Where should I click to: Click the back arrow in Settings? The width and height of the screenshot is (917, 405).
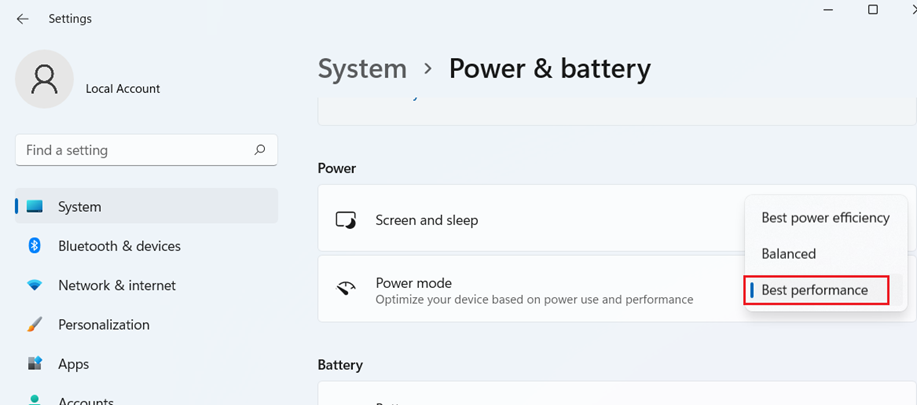pos(22,18)
